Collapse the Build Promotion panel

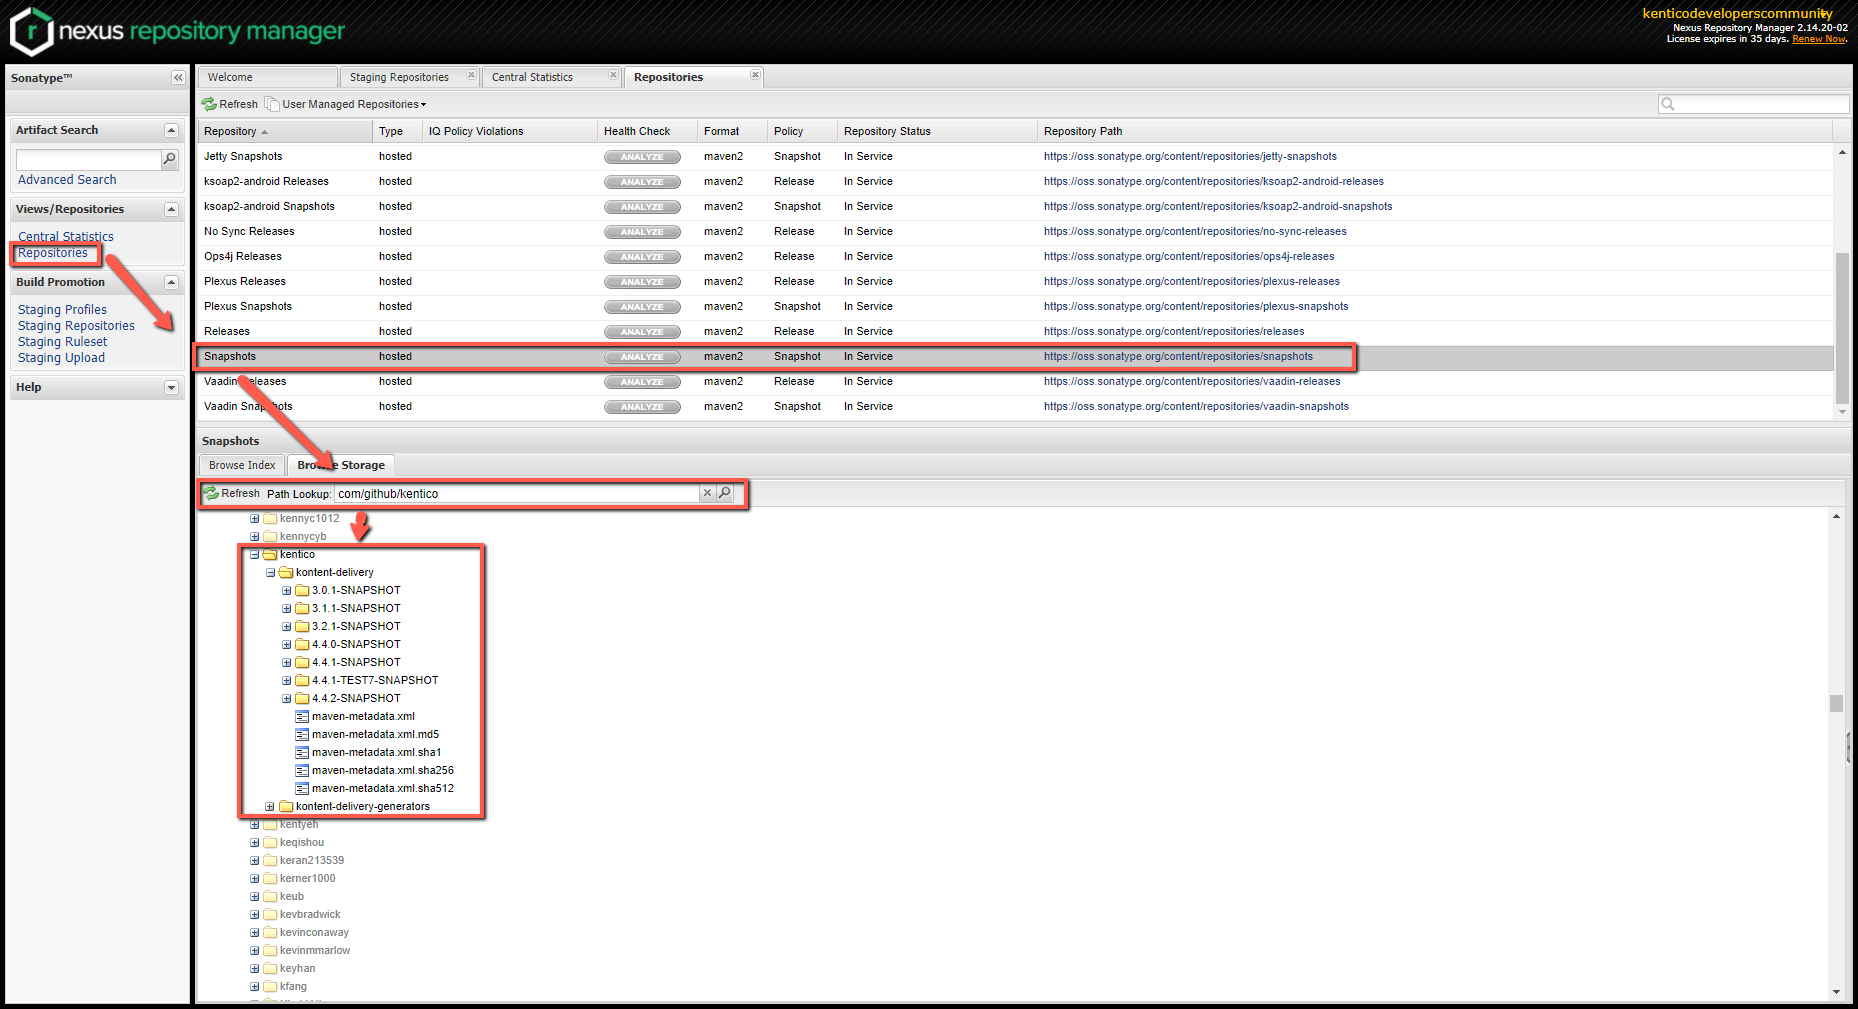[171, 282]
